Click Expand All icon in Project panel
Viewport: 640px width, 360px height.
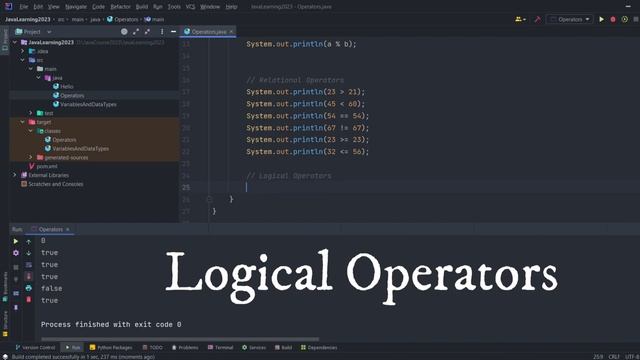click(136, 31)
